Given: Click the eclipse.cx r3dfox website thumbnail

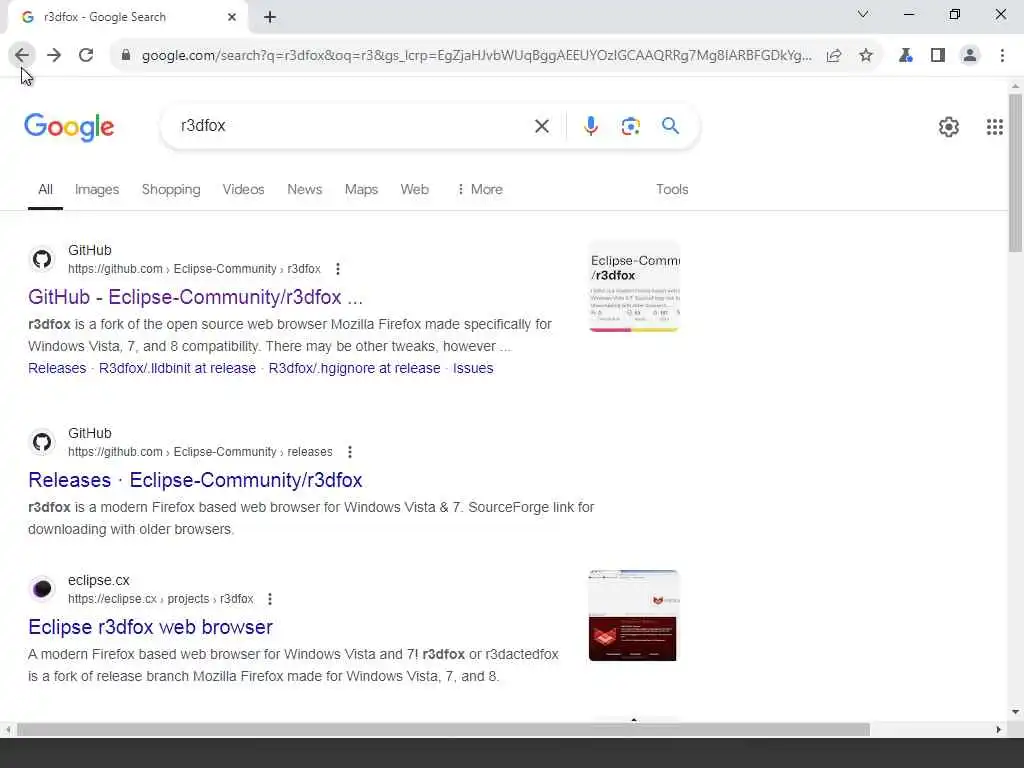Looking at the screenshot, I should point(633,615).
